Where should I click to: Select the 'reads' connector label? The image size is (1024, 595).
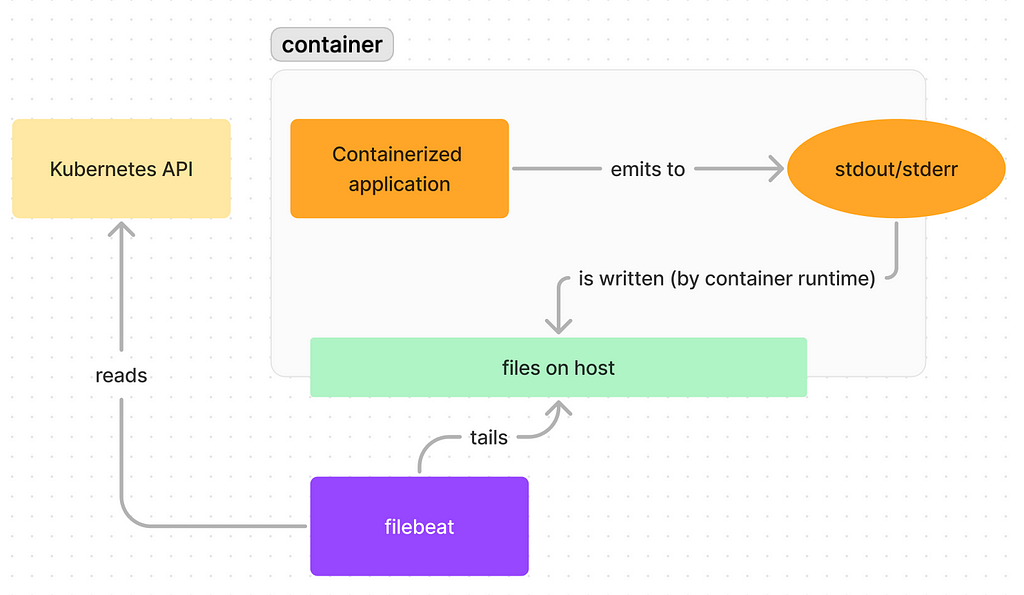121,376
